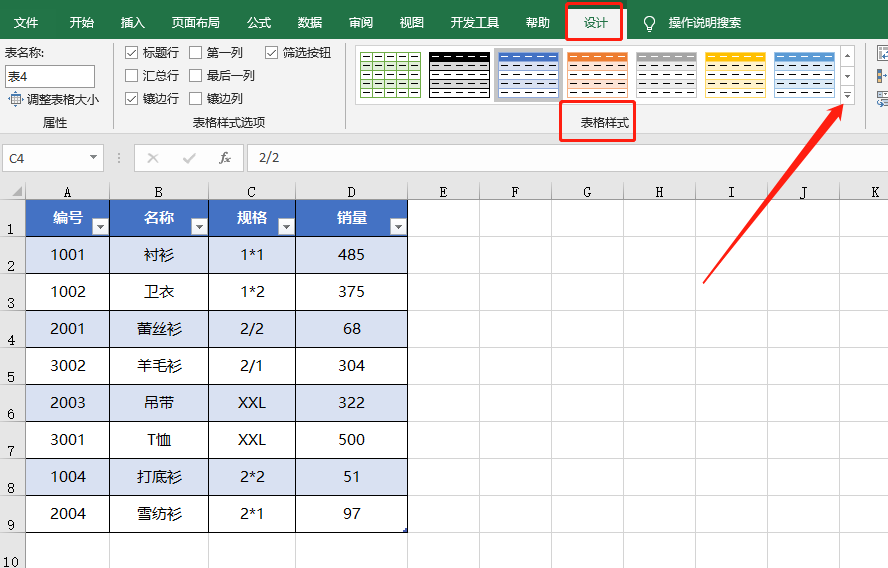Click the confirm entry checkmark icon
Viewport: 888px width, 568px height.
click(x=189, y=158)
